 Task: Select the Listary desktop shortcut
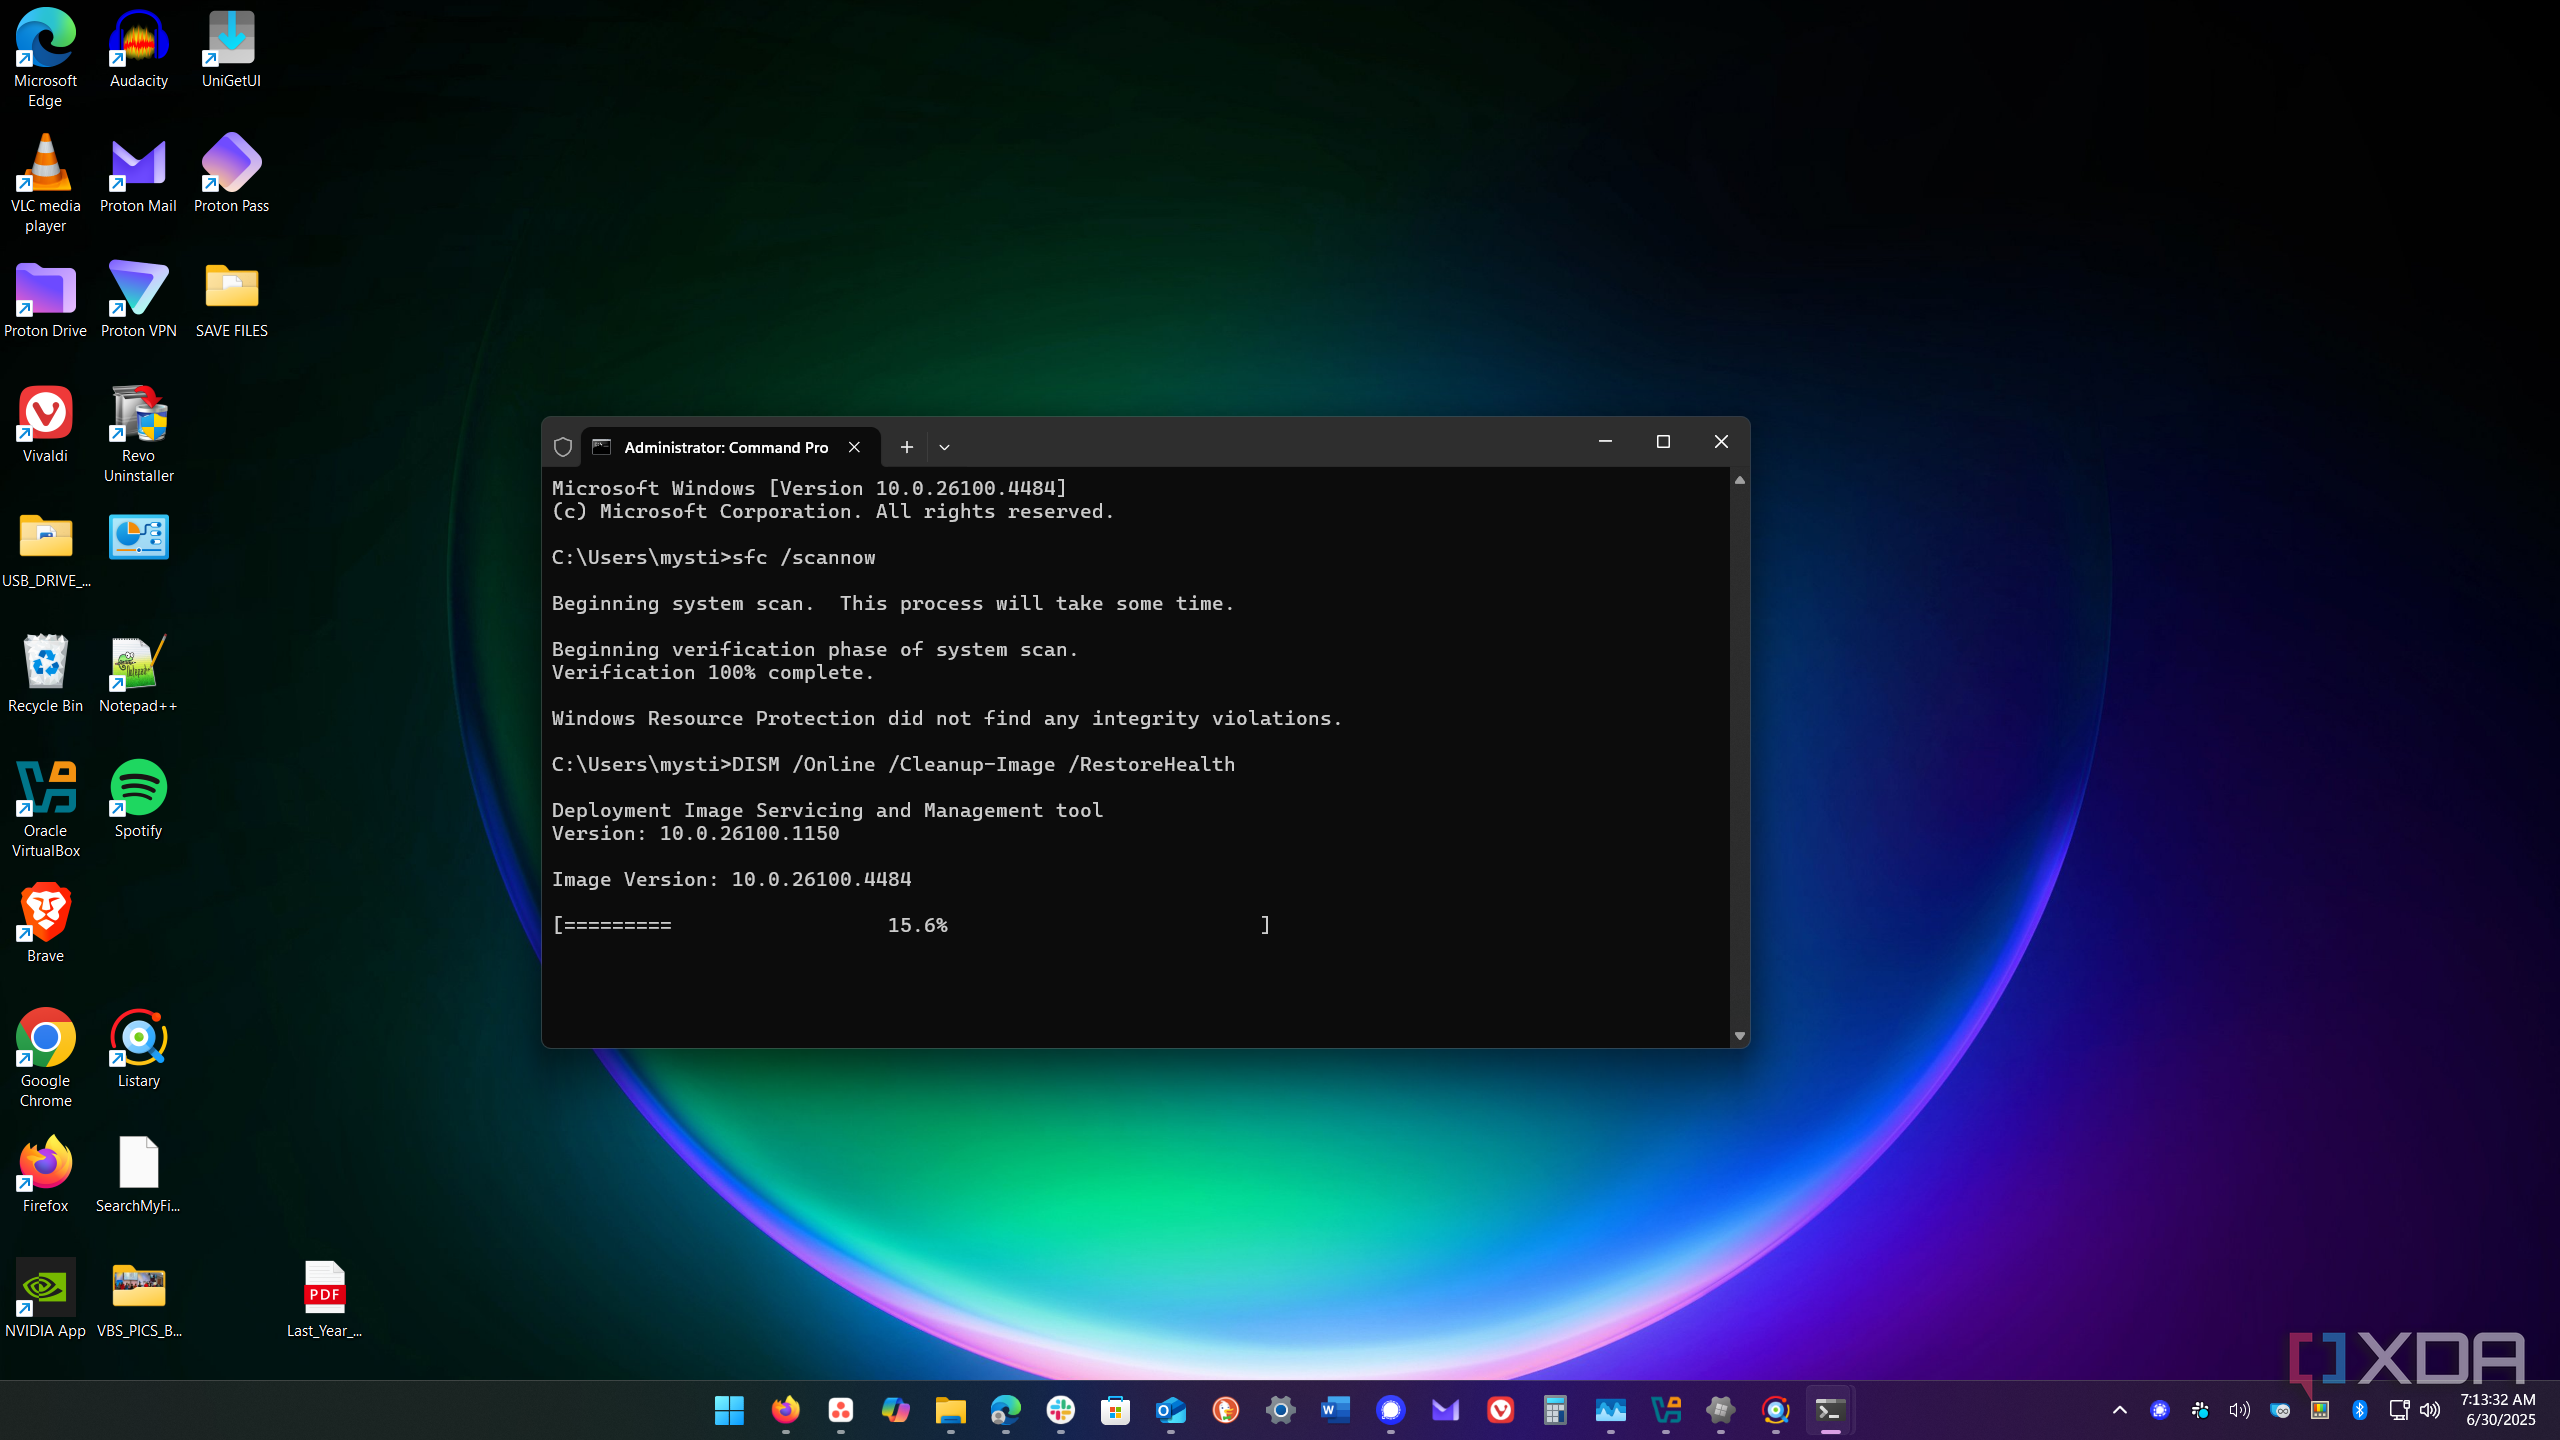(x=138, y=1049)
